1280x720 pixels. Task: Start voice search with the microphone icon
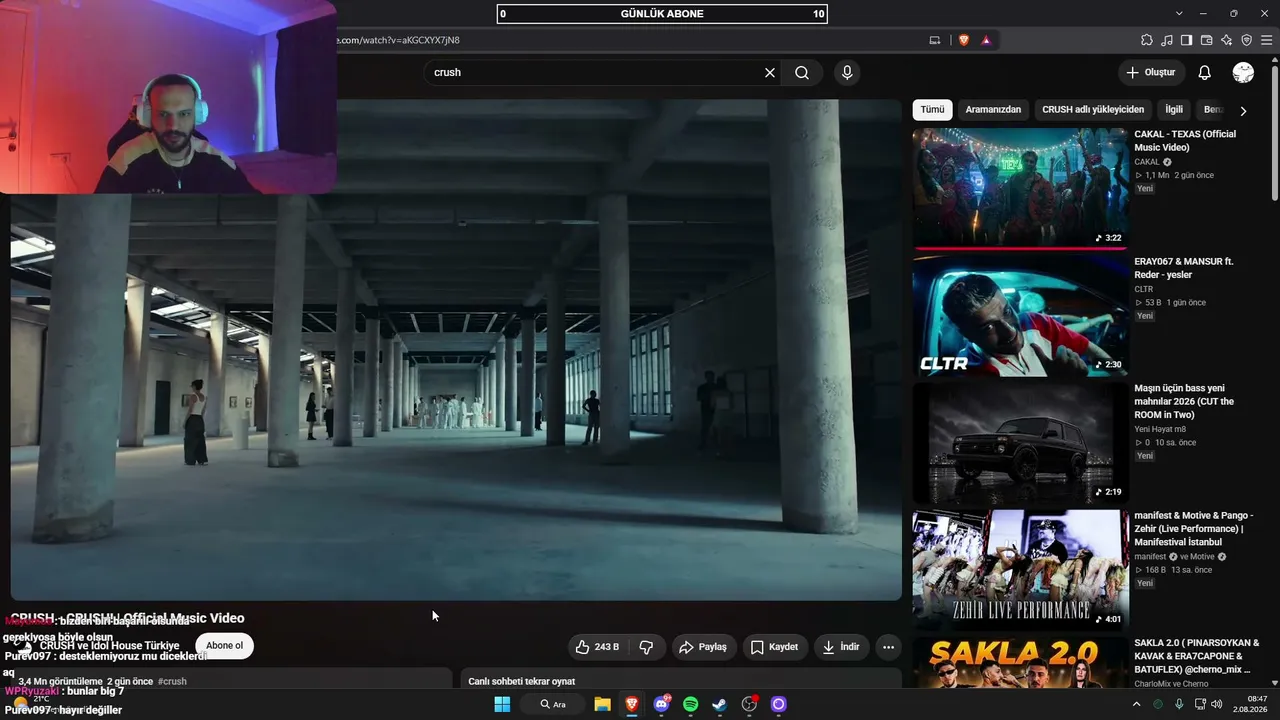pyautogui.click(x=847, y=72)
